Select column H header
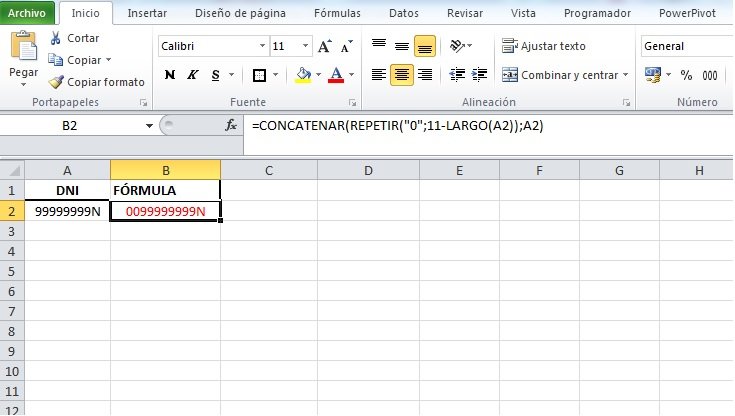Image resolution: width=735 pixels, height=416 pixels. (698, 170)
